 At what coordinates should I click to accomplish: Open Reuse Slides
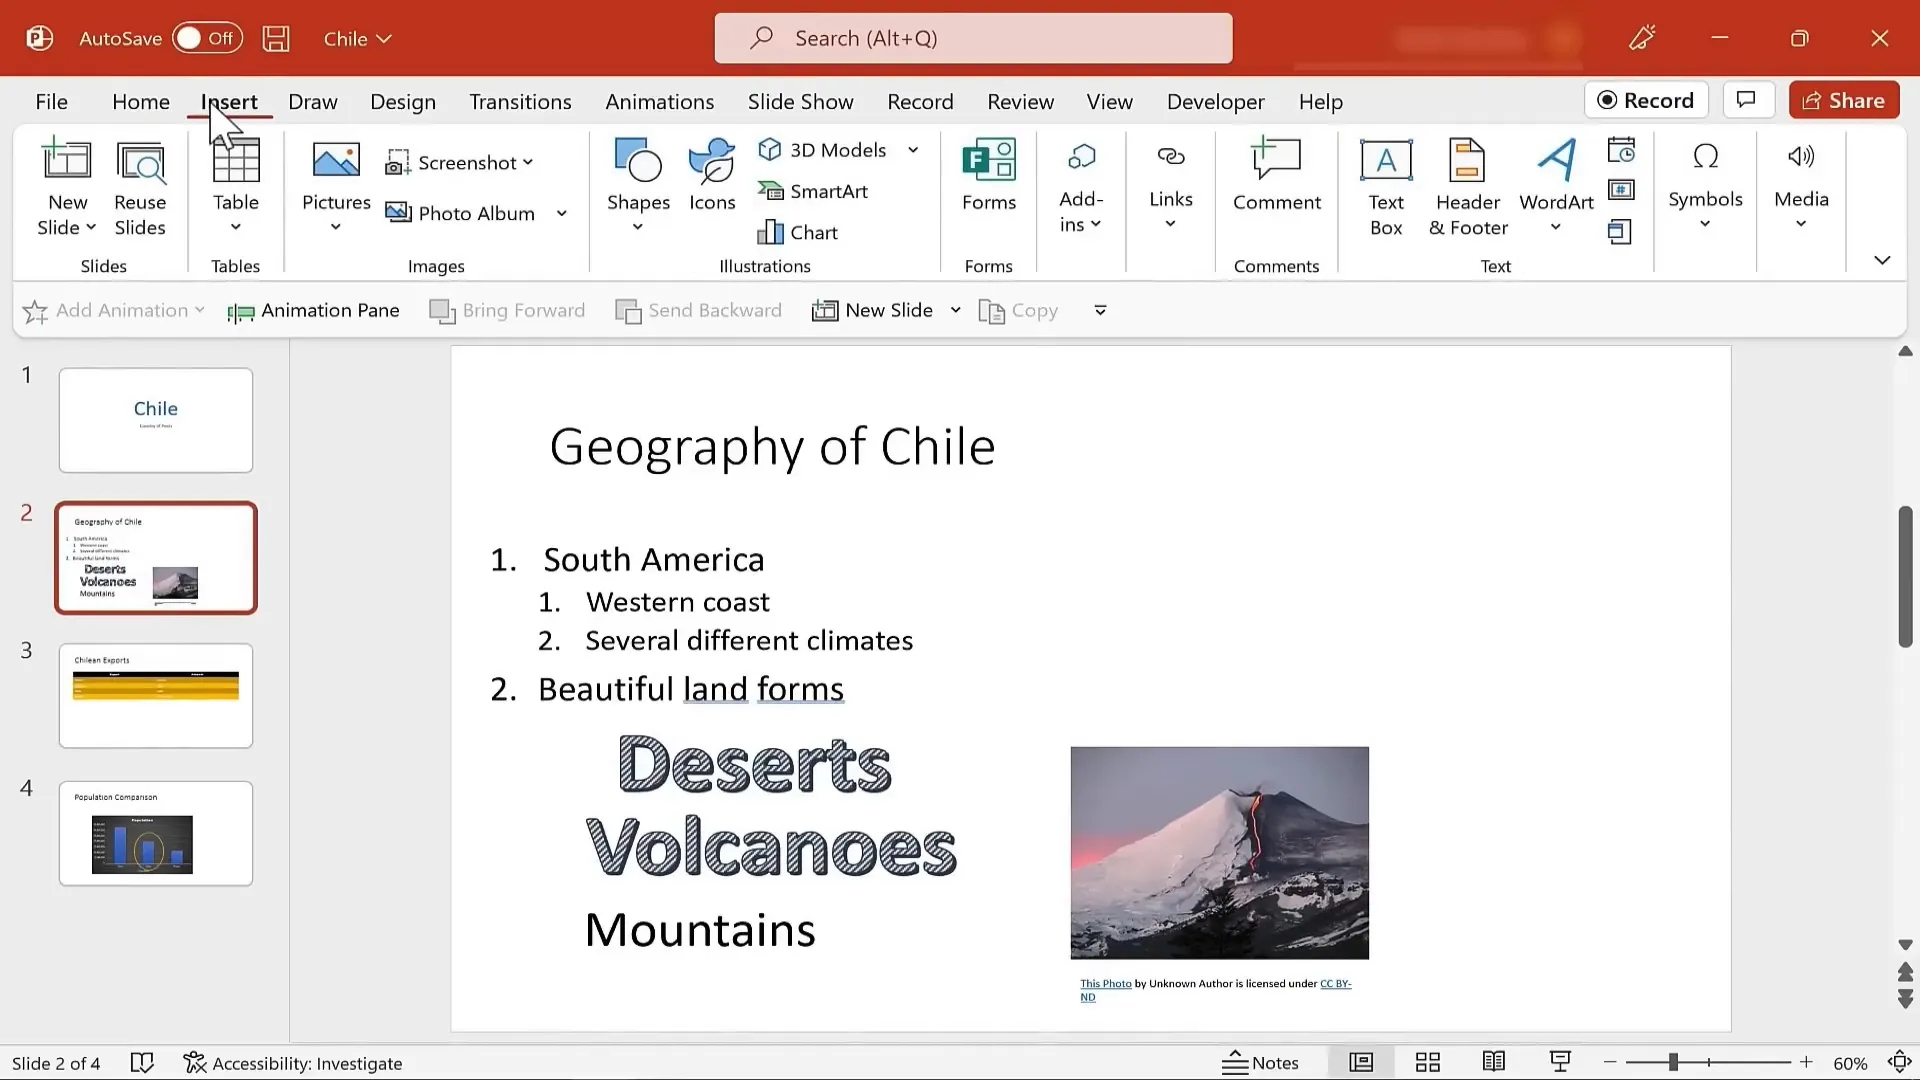[x=140, y=188]
